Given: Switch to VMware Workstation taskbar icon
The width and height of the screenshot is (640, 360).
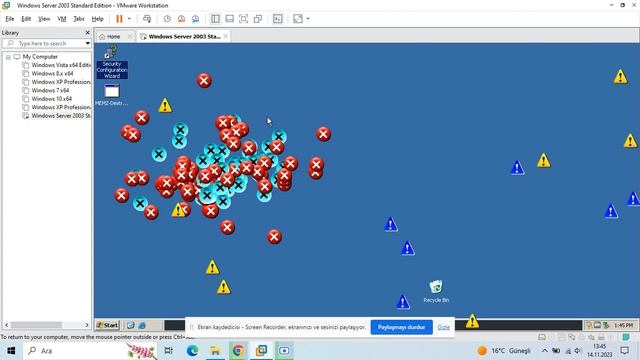Looking at the screenshot, I should coord(261,351).
